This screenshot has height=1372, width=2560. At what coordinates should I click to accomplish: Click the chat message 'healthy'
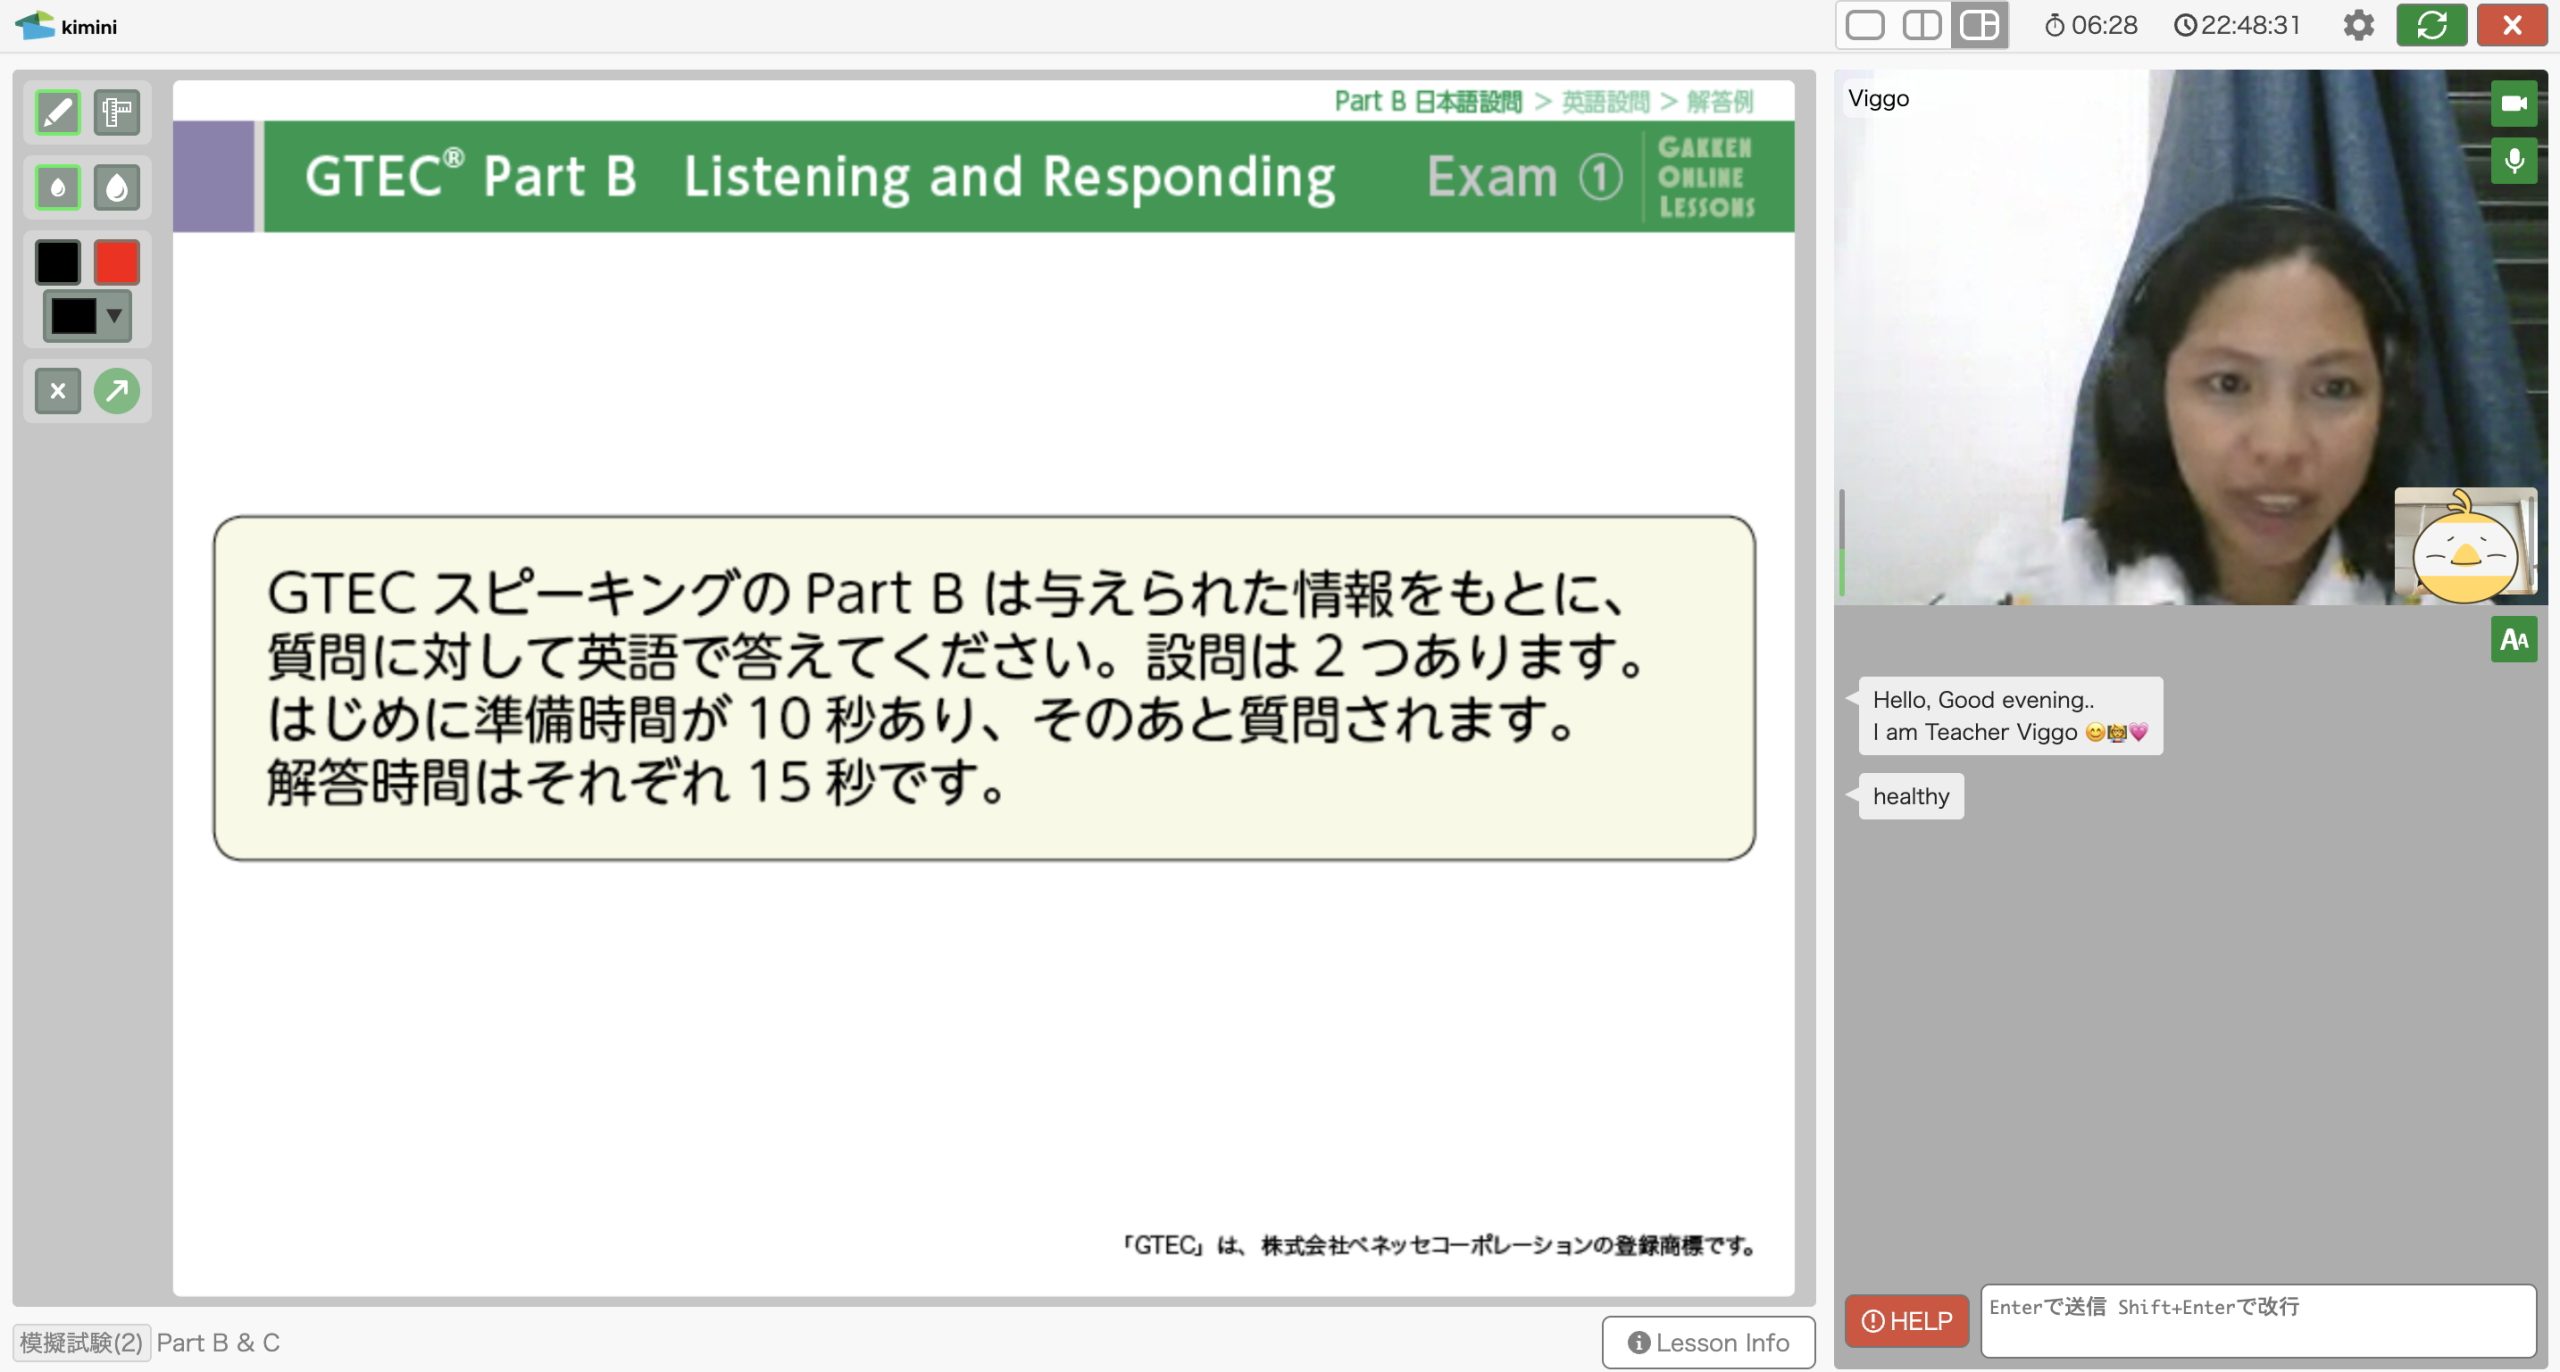tap(1910, 796)
